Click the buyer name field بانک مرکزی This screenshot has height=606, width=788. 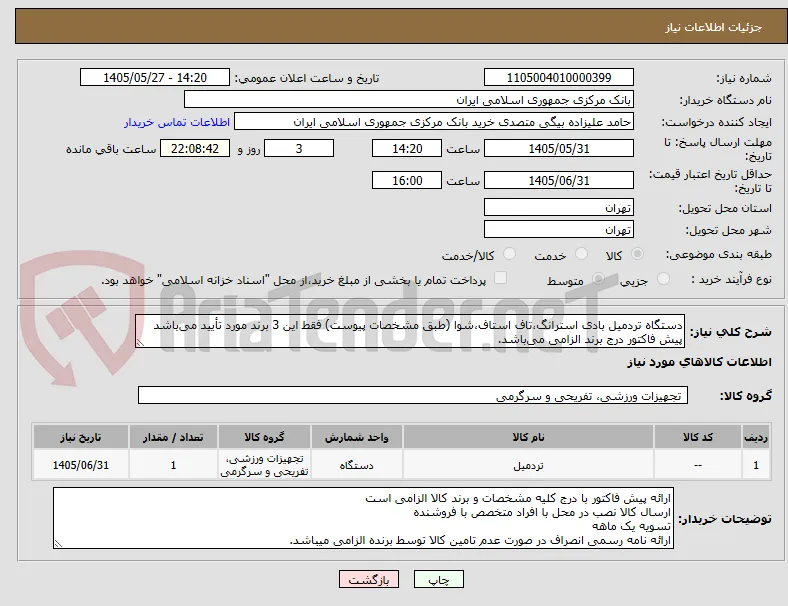click(409, 99)
